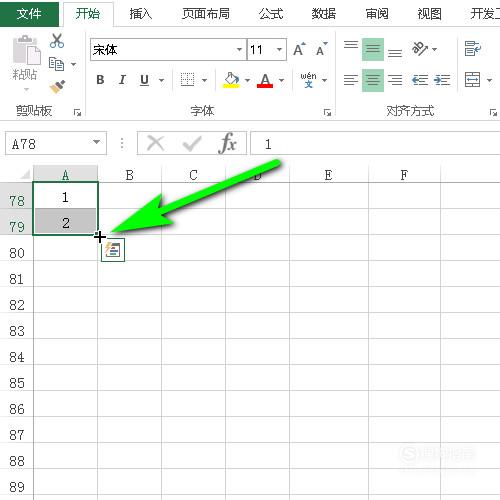
Task: Decrease indent icon
Action: click(x=420, y=80)
